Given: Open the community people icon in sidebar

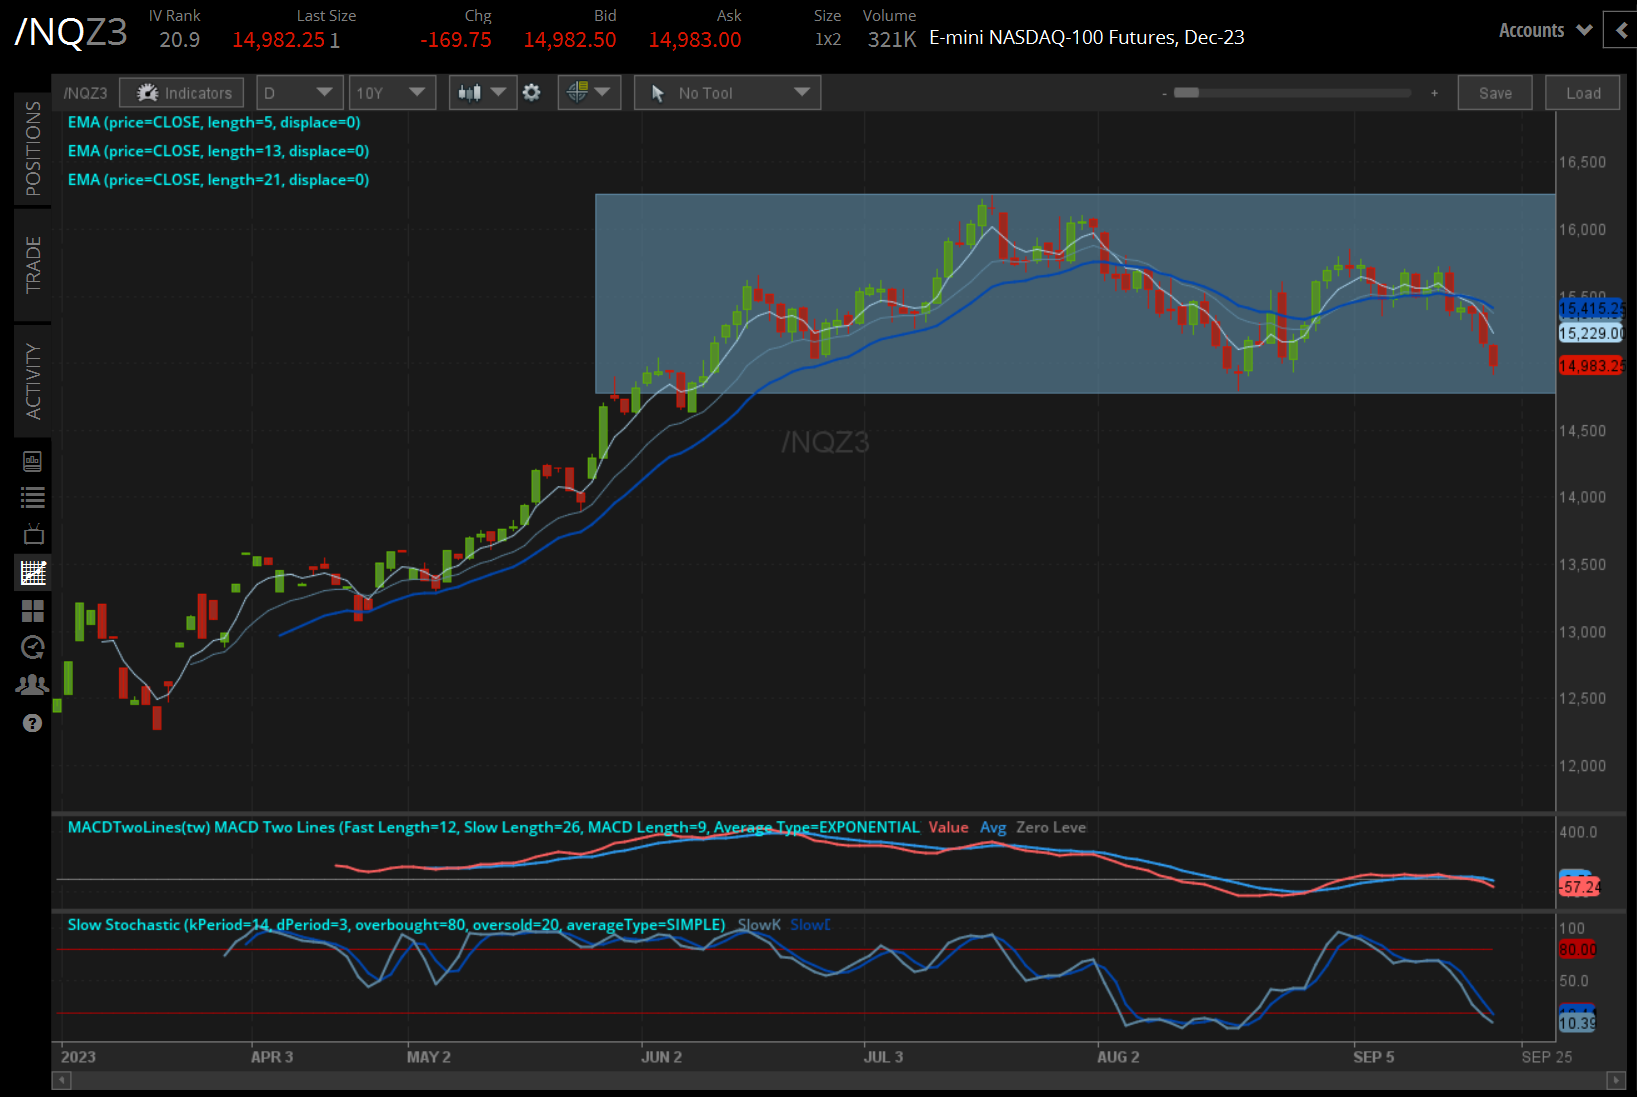Looking at the screenshot, I should [33, 684].
